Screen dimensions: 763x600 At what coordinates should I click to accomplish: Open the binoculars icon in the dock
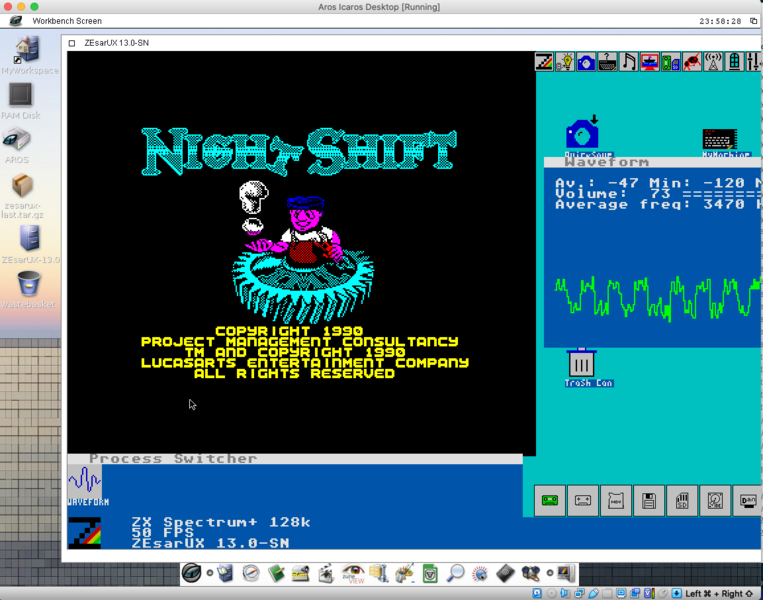click(x=530, y=573)
